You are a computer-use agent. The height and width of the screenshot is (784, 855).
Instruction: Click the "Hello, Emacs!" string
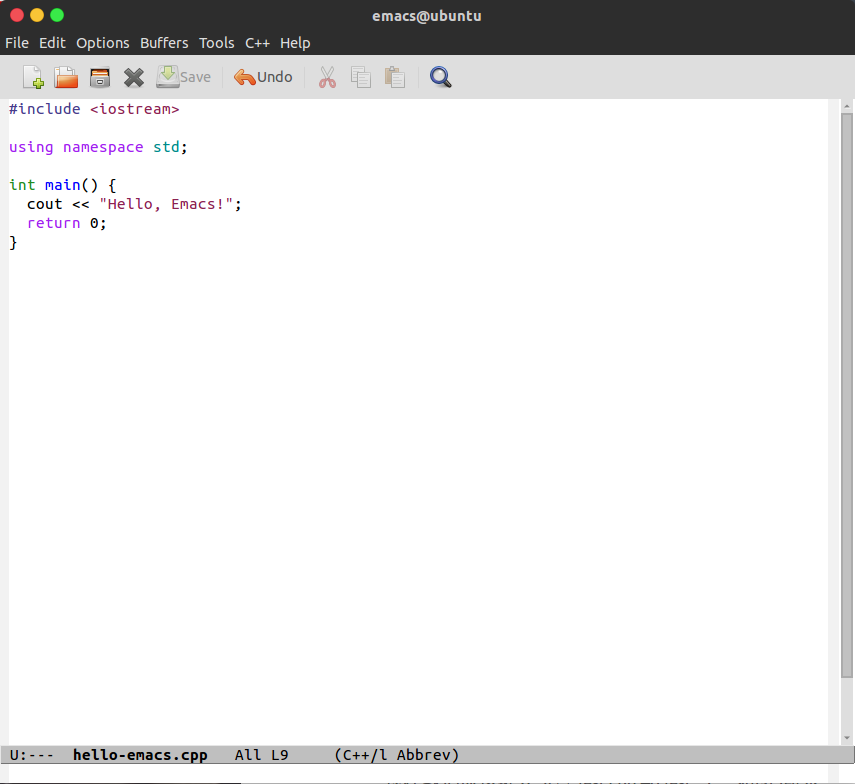click(166, 204)
